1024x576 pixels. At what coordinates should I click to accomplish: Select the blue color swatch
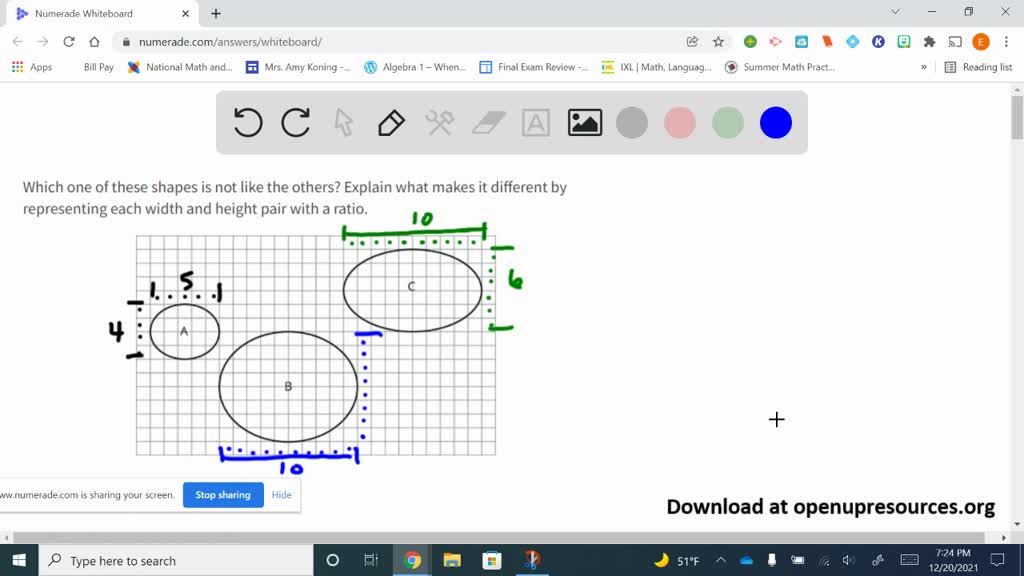click(x=775, y=122)
